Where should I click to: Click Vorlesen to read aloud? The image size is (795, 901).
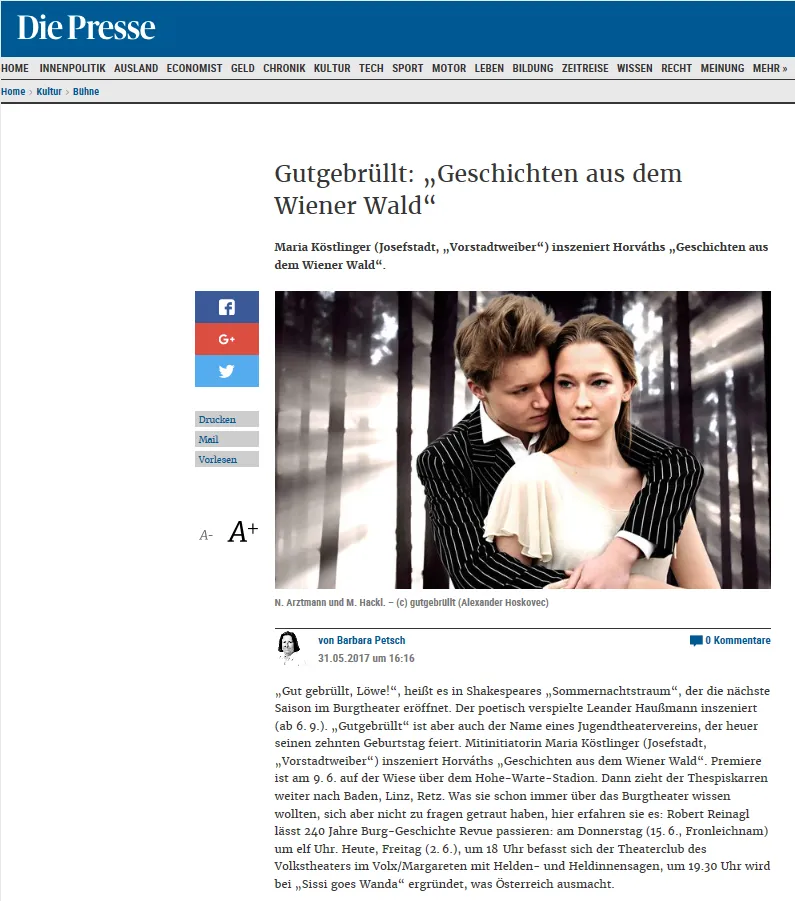pos(227,459)
